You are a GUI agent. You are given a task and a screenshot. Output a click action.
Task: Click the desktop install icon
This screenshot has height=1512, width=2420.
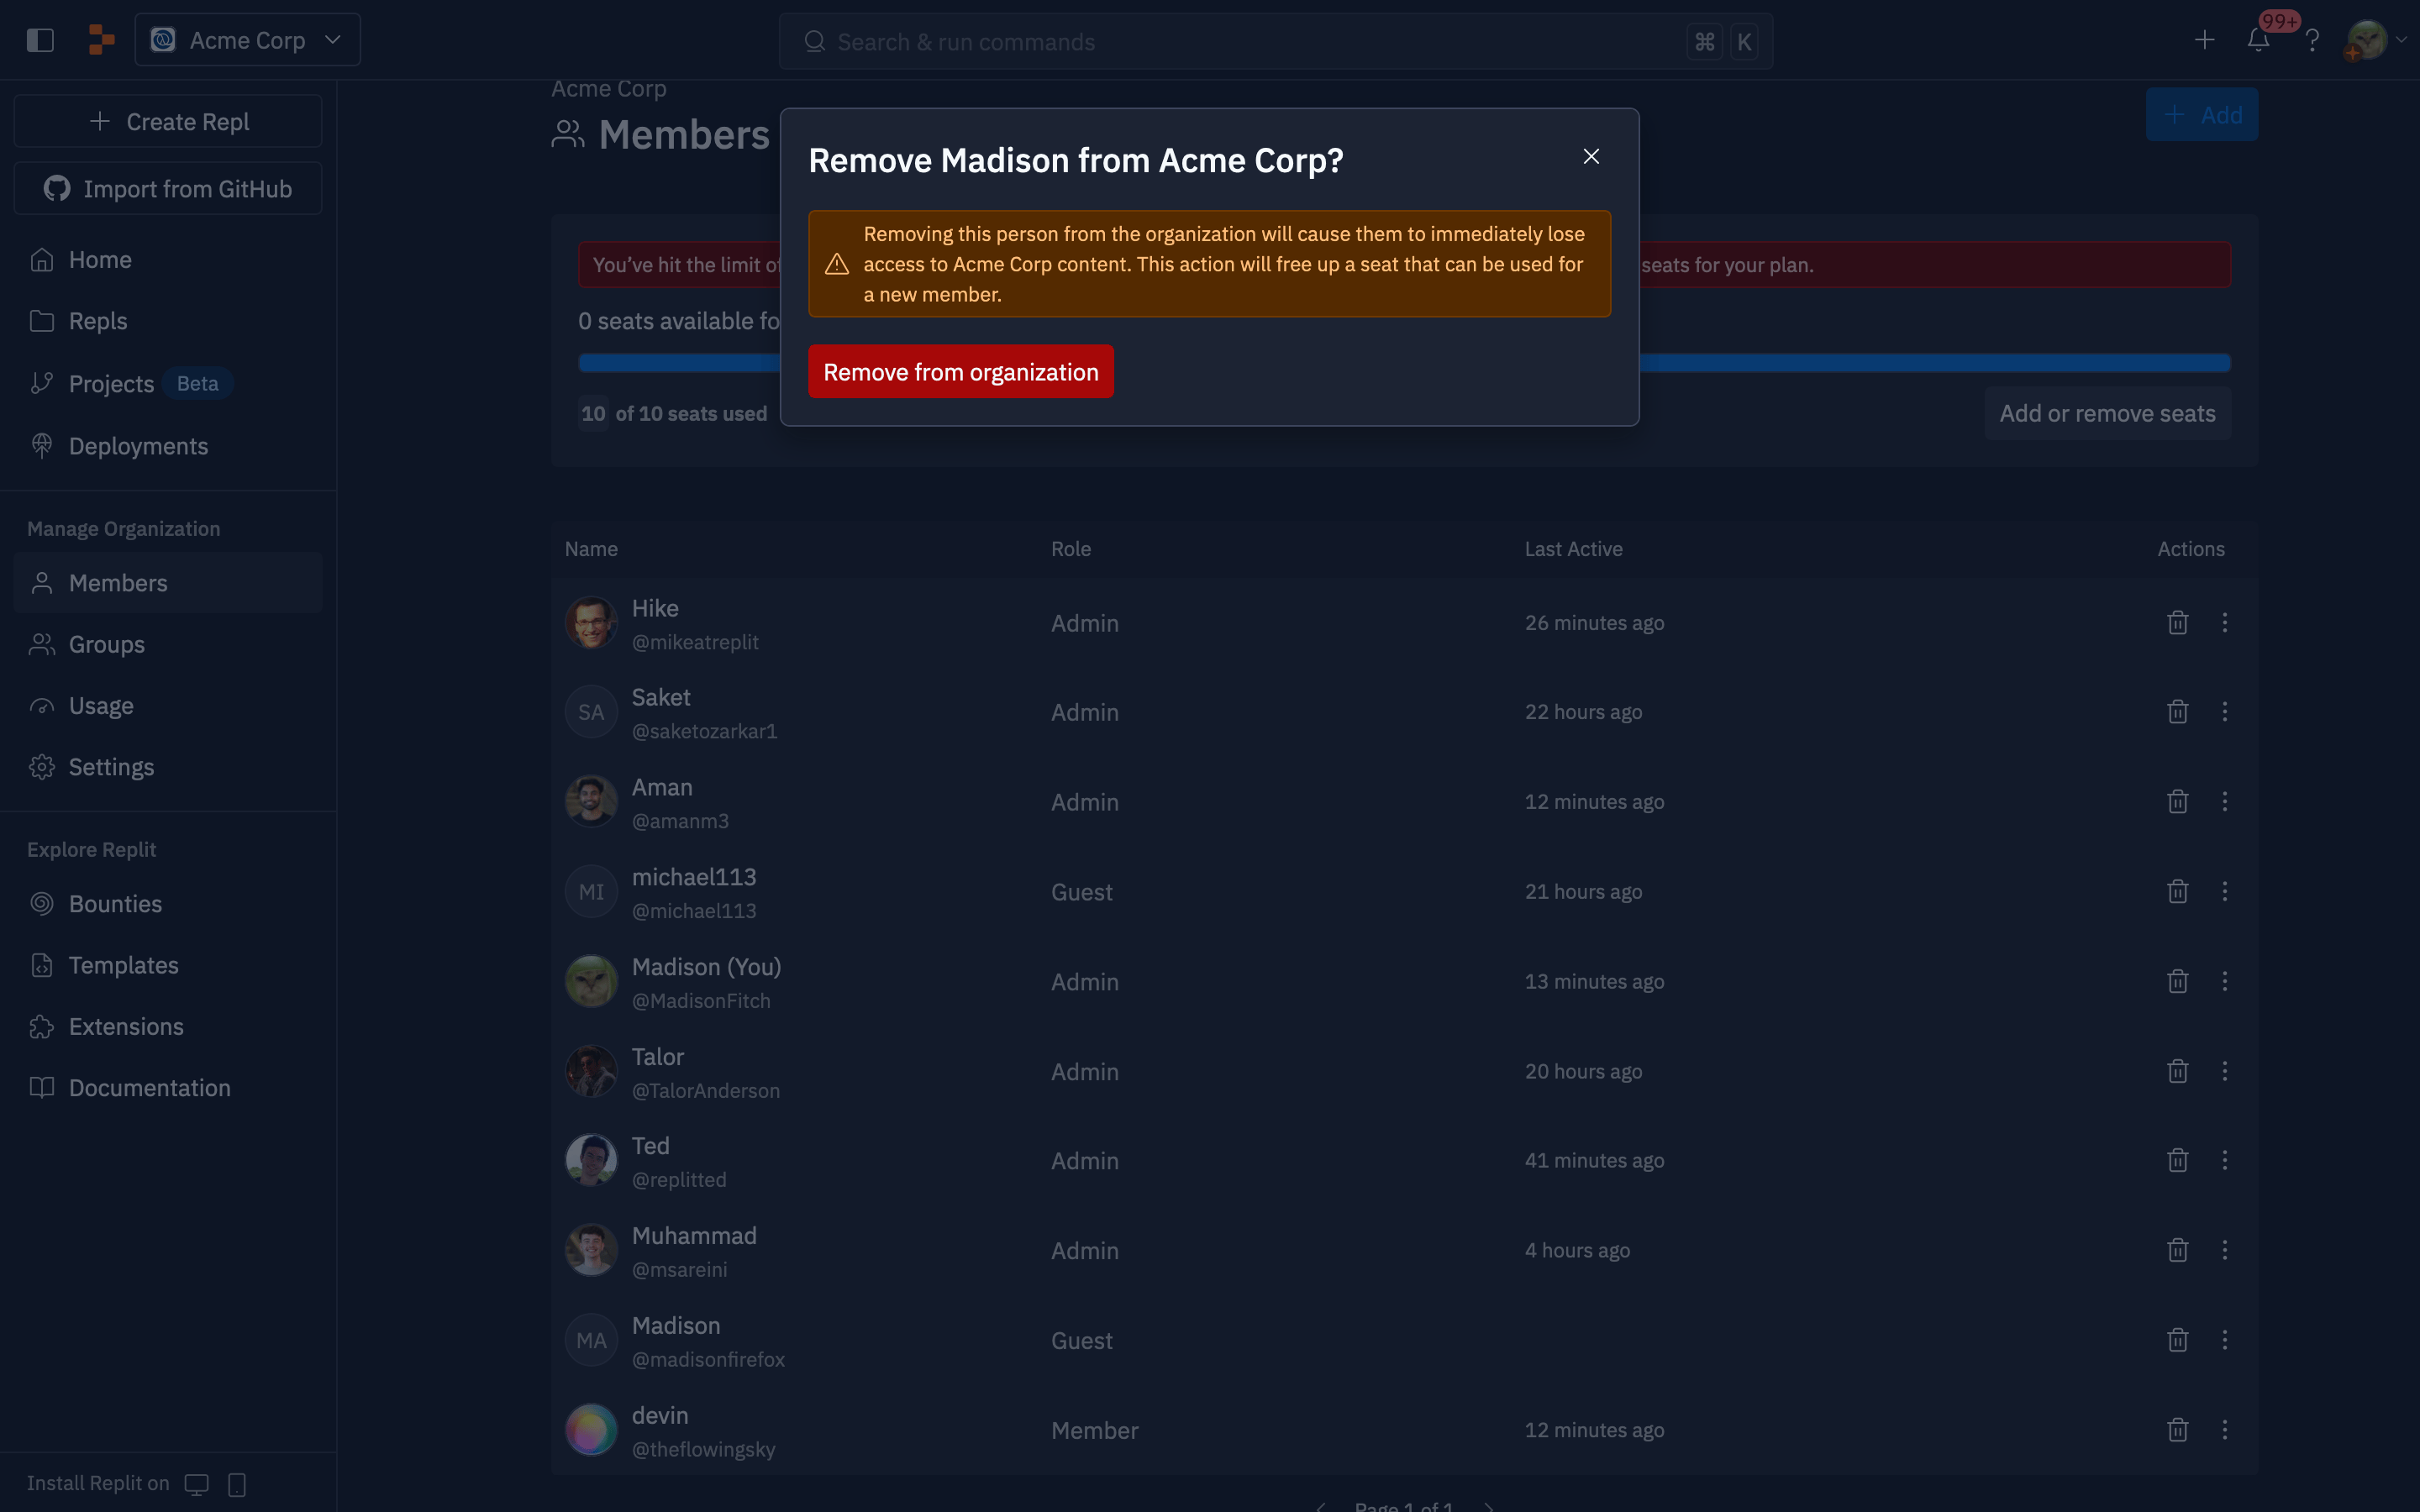pyautogui.click(x=197, y=1484)
